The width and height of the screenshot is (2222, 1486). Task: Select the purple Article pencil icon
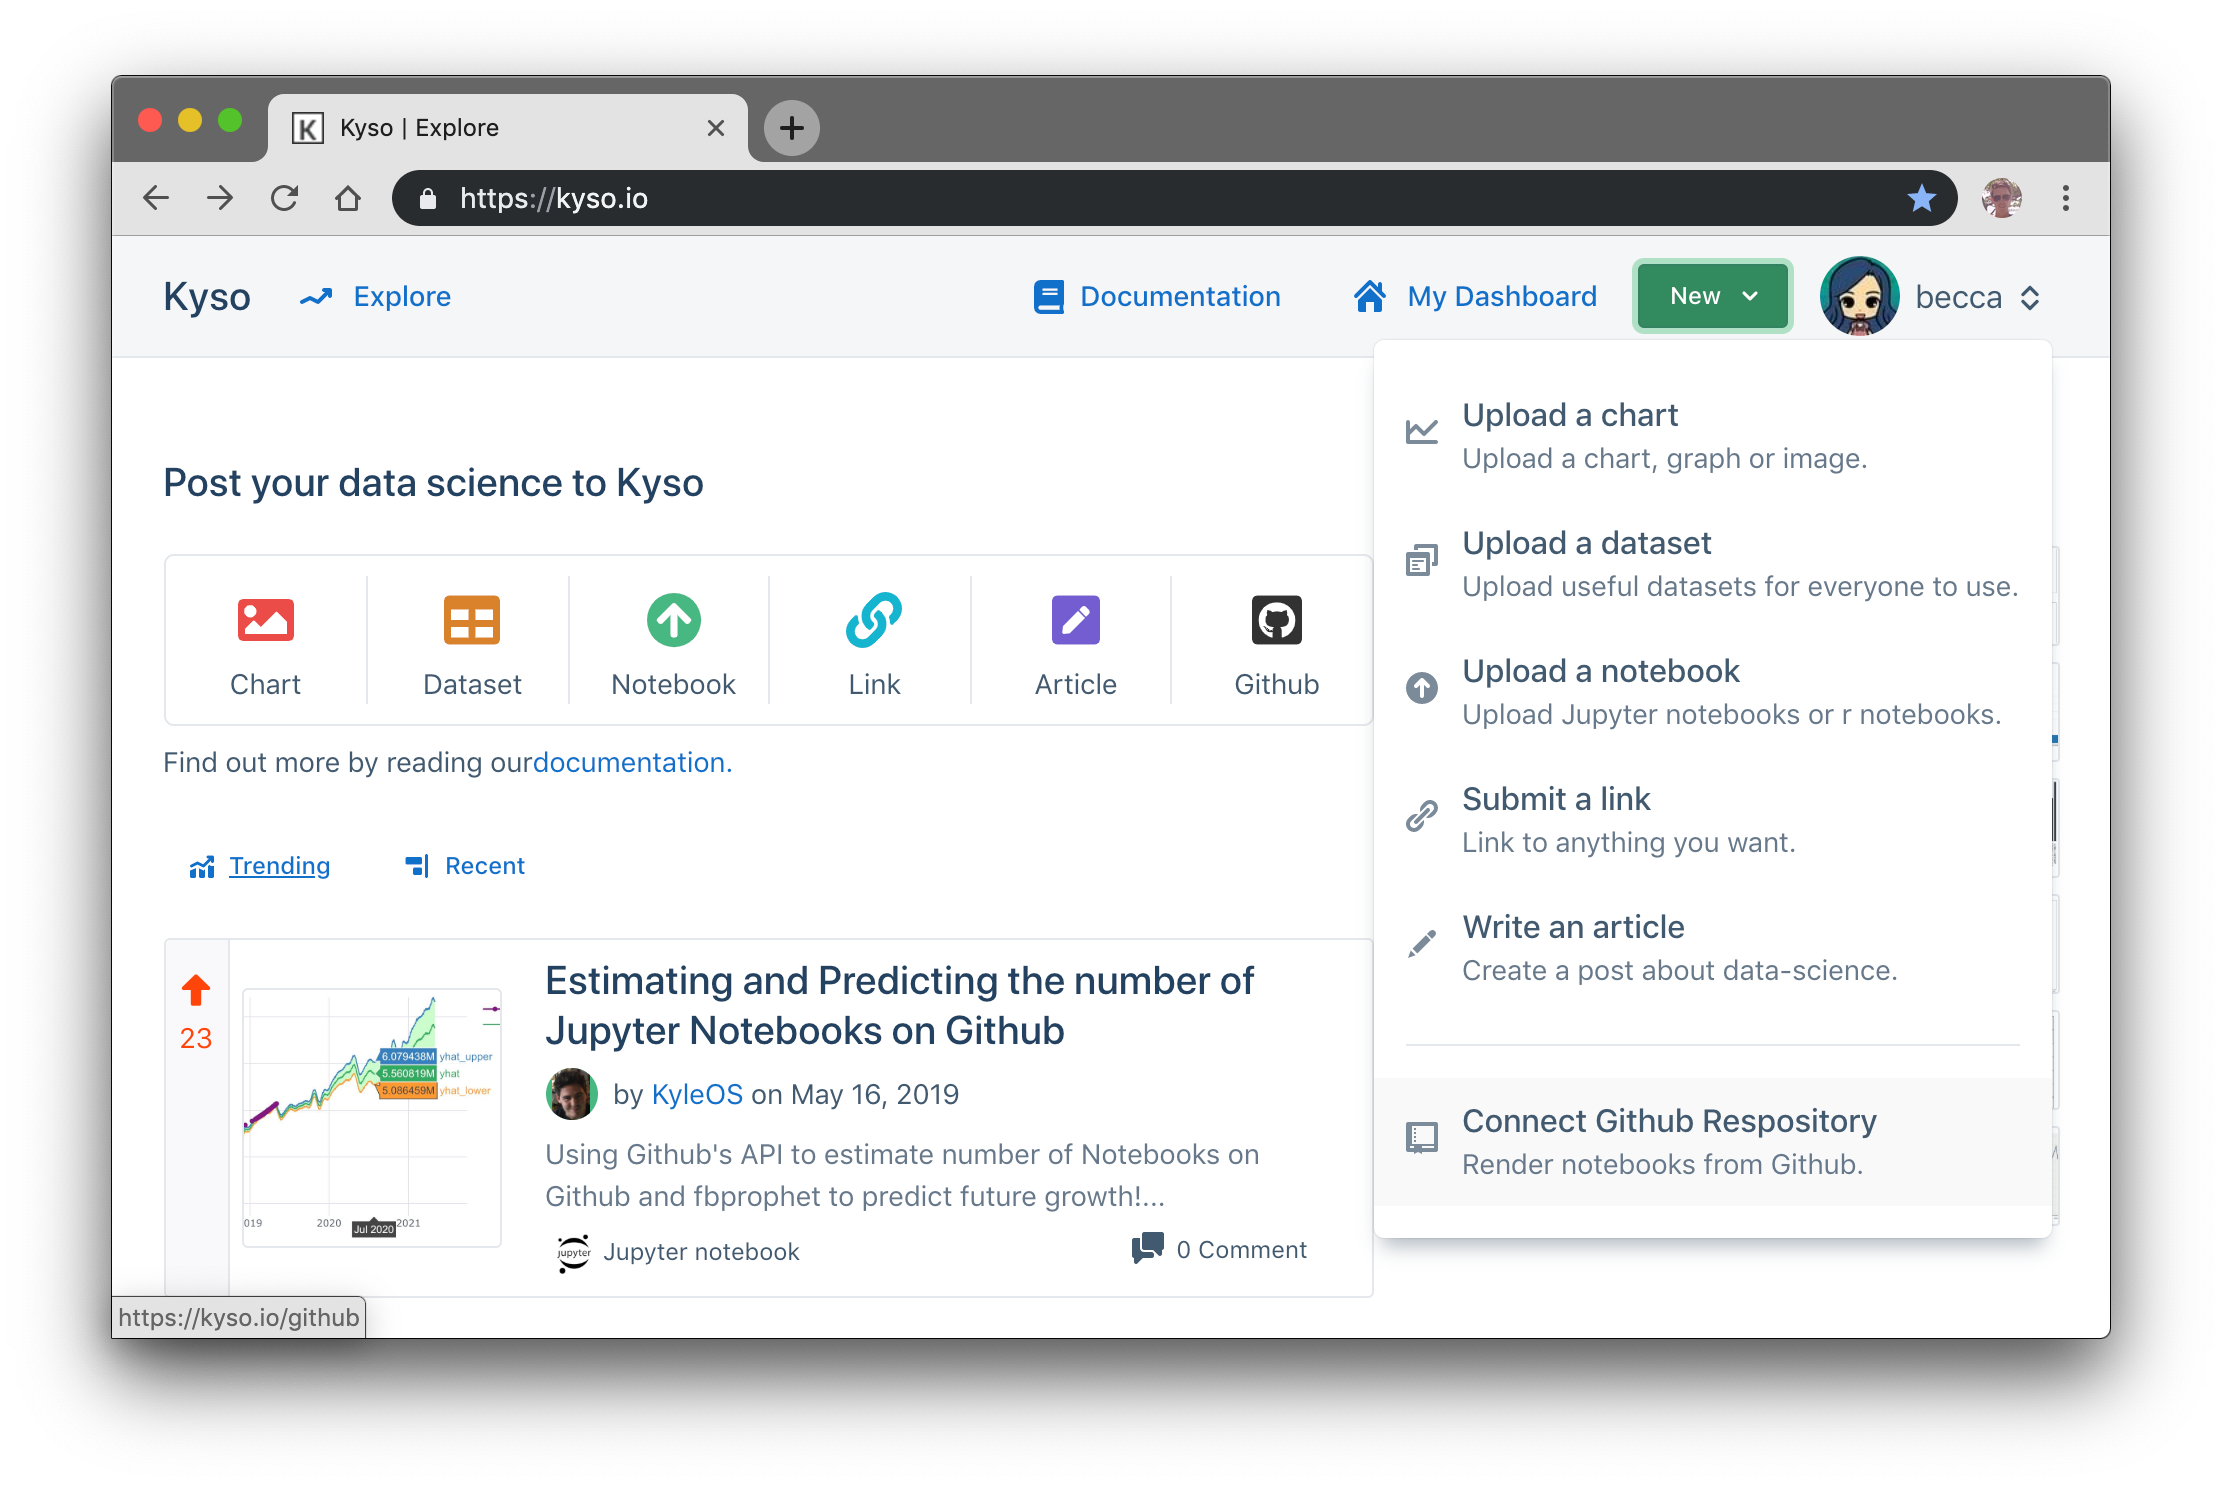[1075, 620]
